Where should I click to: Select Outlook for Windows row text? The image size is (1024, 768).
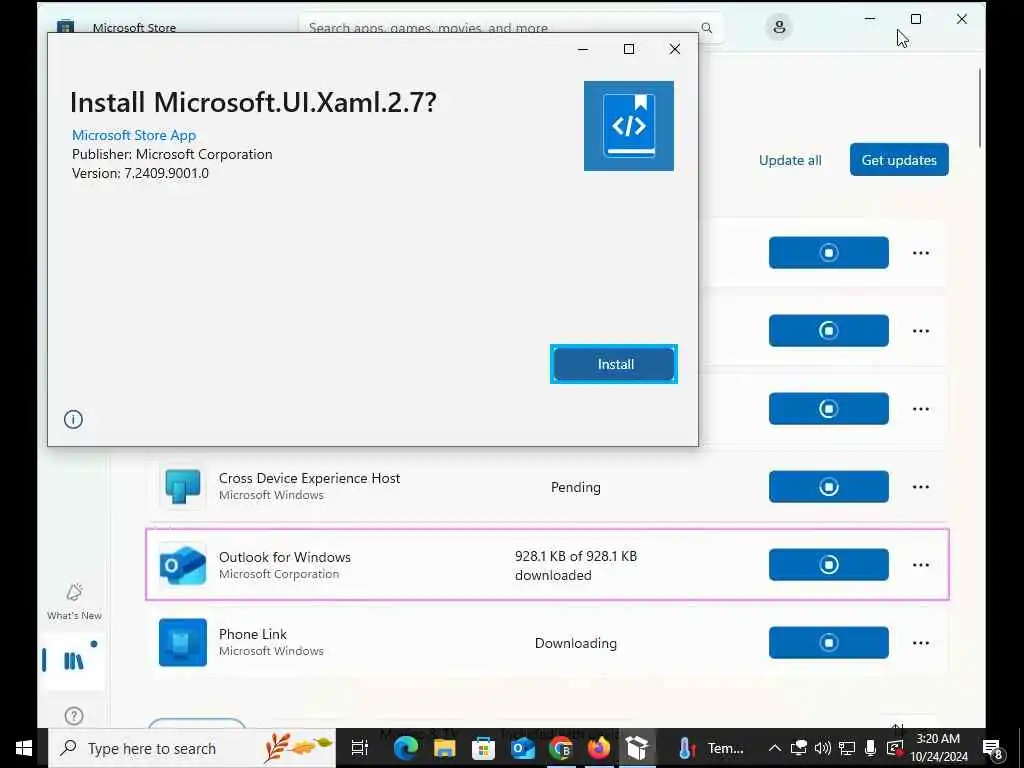285,557
